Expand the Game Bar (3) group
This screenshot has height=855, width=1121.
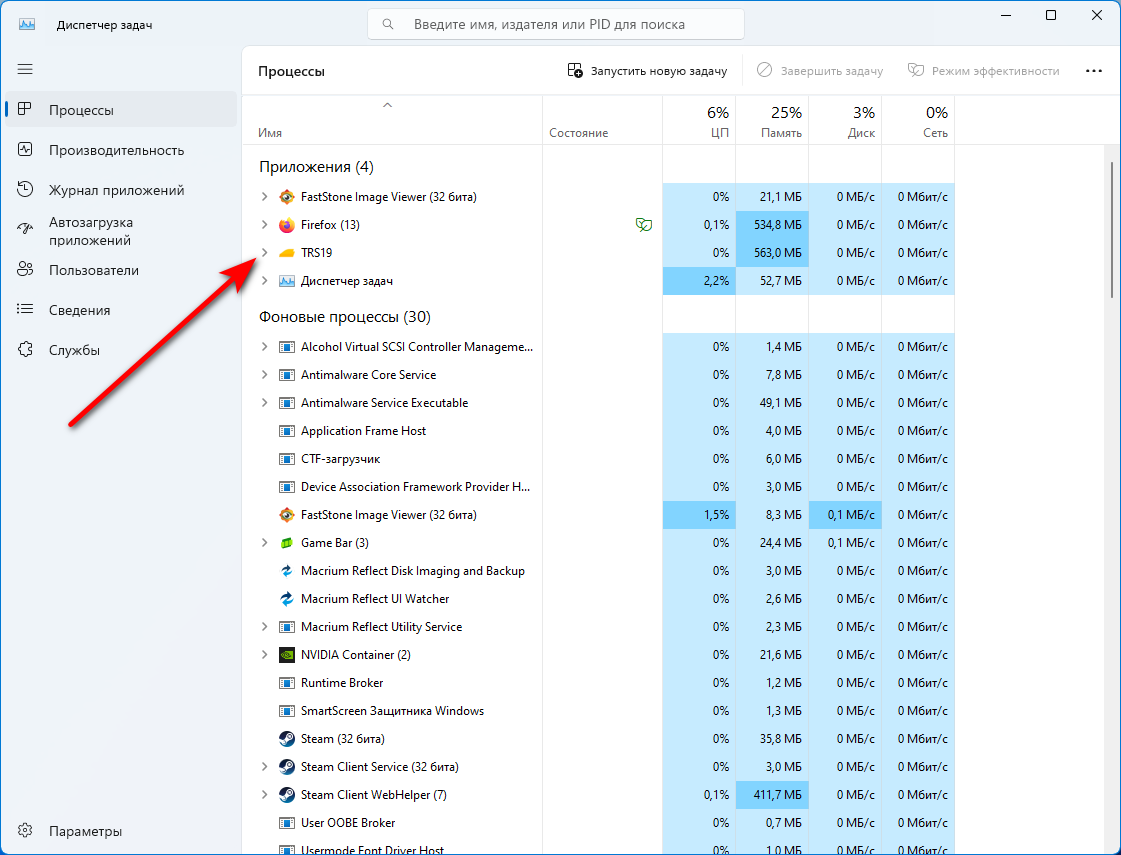[265, 543]
